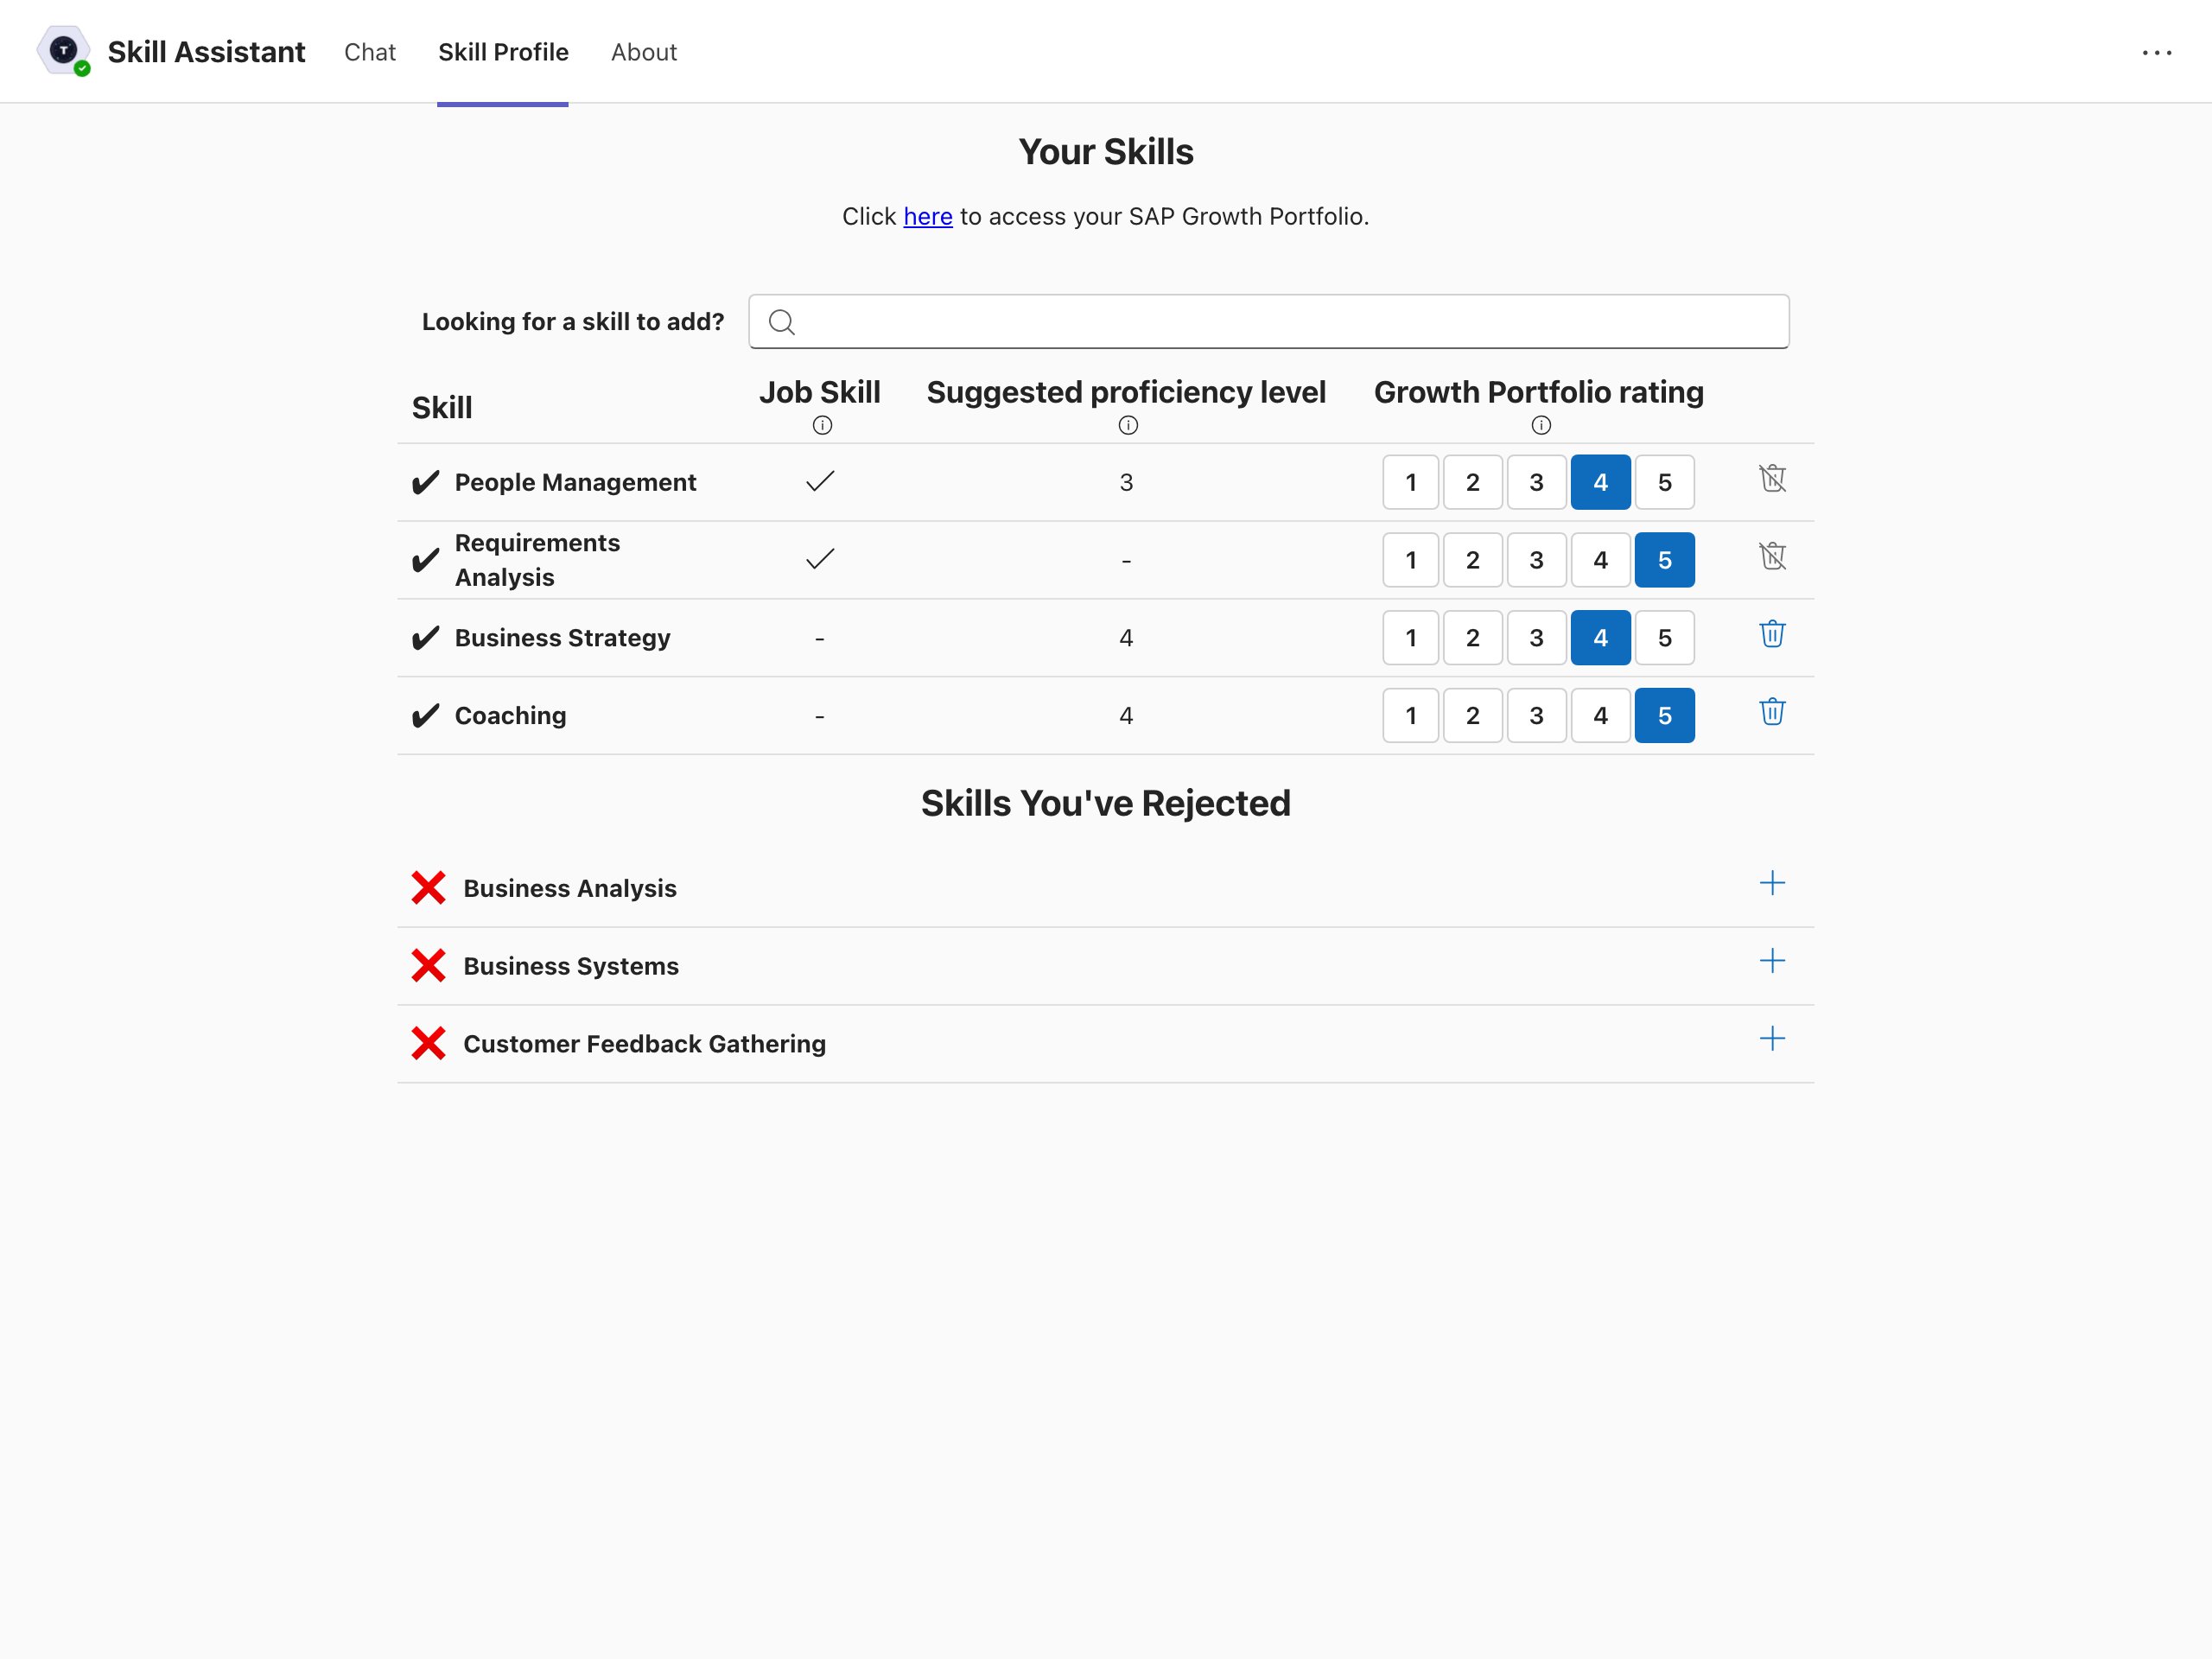Viewport: 2212px width, 1659px height.
Task: Click the Coaching skill name
Action: (510, 716)
